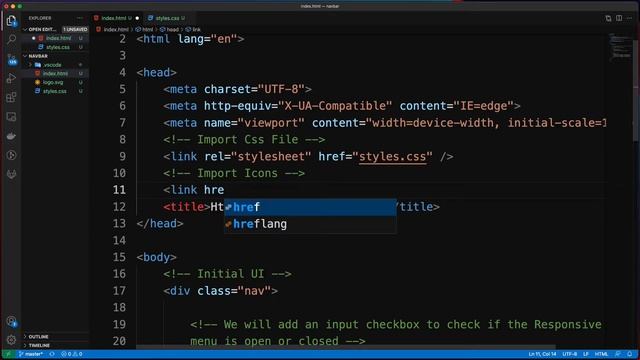
Task: Open errors and warnings problems count
Action: point(71,354)
